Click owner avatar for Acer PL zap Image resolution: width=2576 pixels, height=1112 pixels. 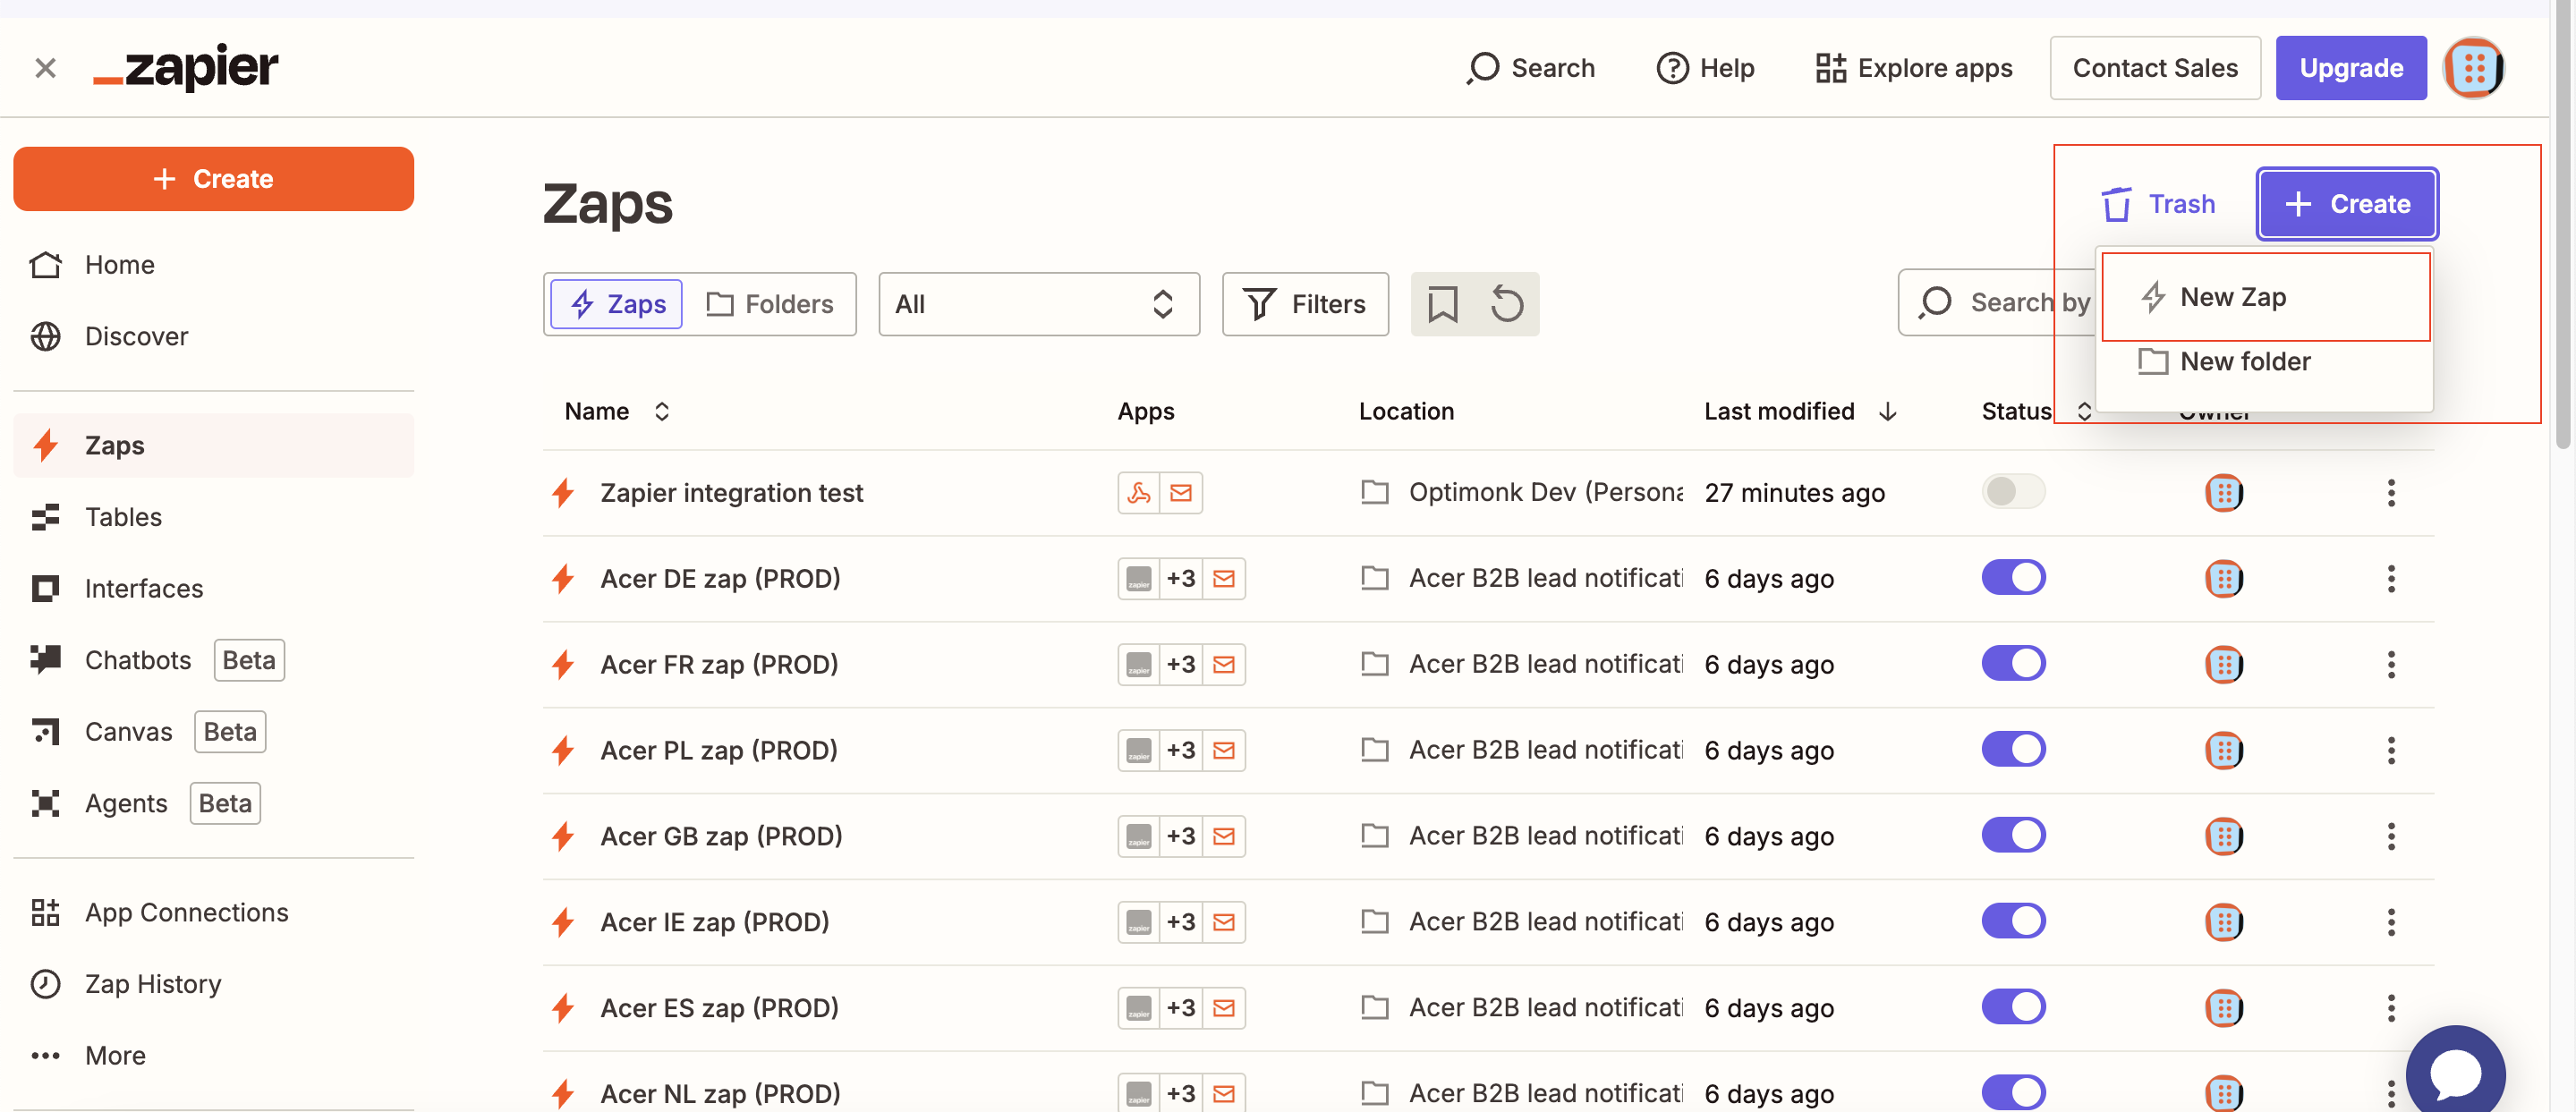click(x=2224, y=751)
